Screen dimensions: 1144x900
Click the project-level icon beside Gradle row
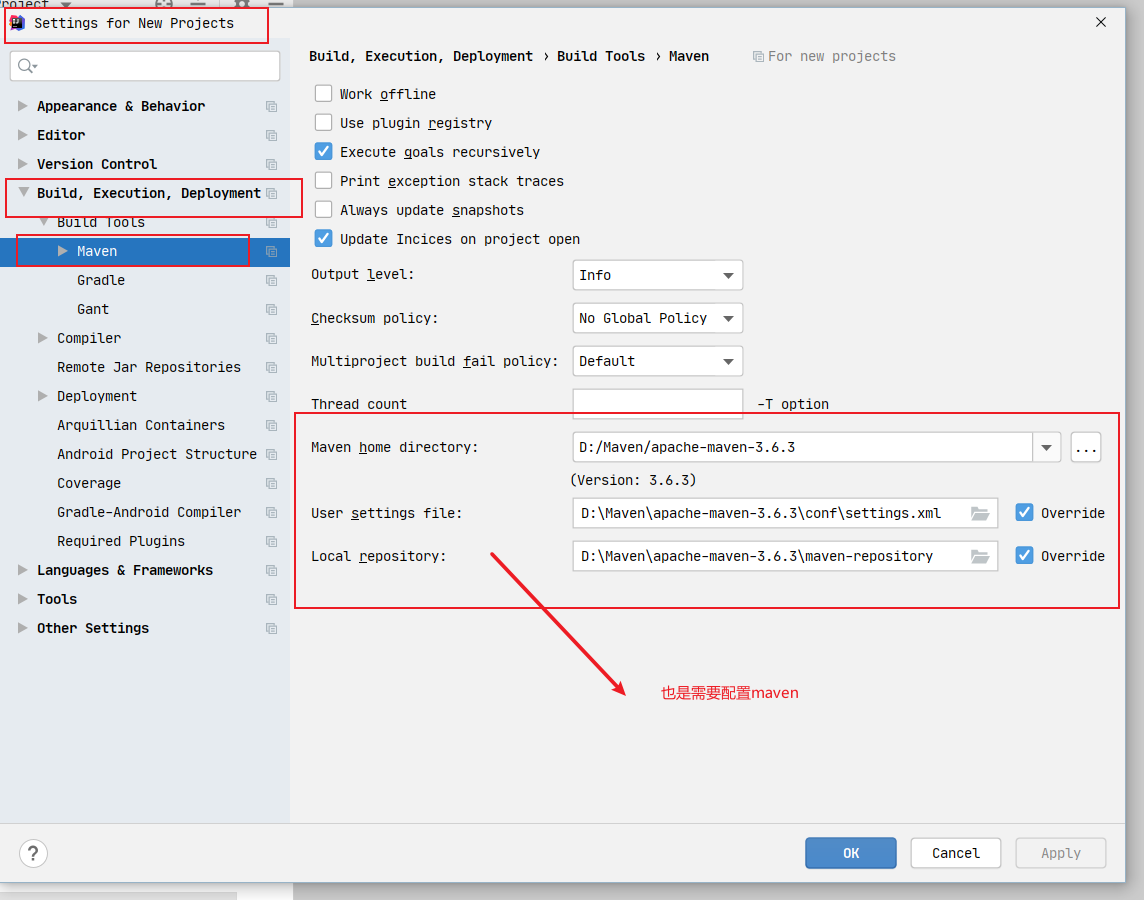click(x=271, y=281)
